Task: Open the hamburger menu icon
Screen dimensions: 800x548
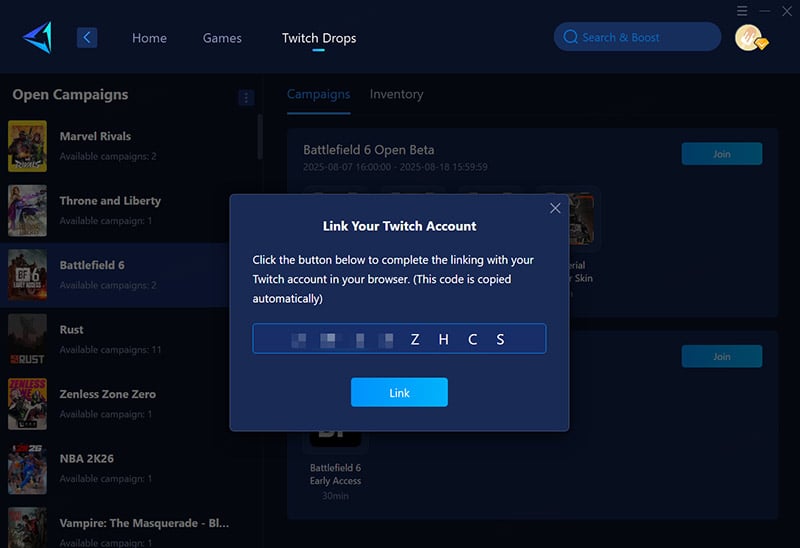Action: pos(742,11)
